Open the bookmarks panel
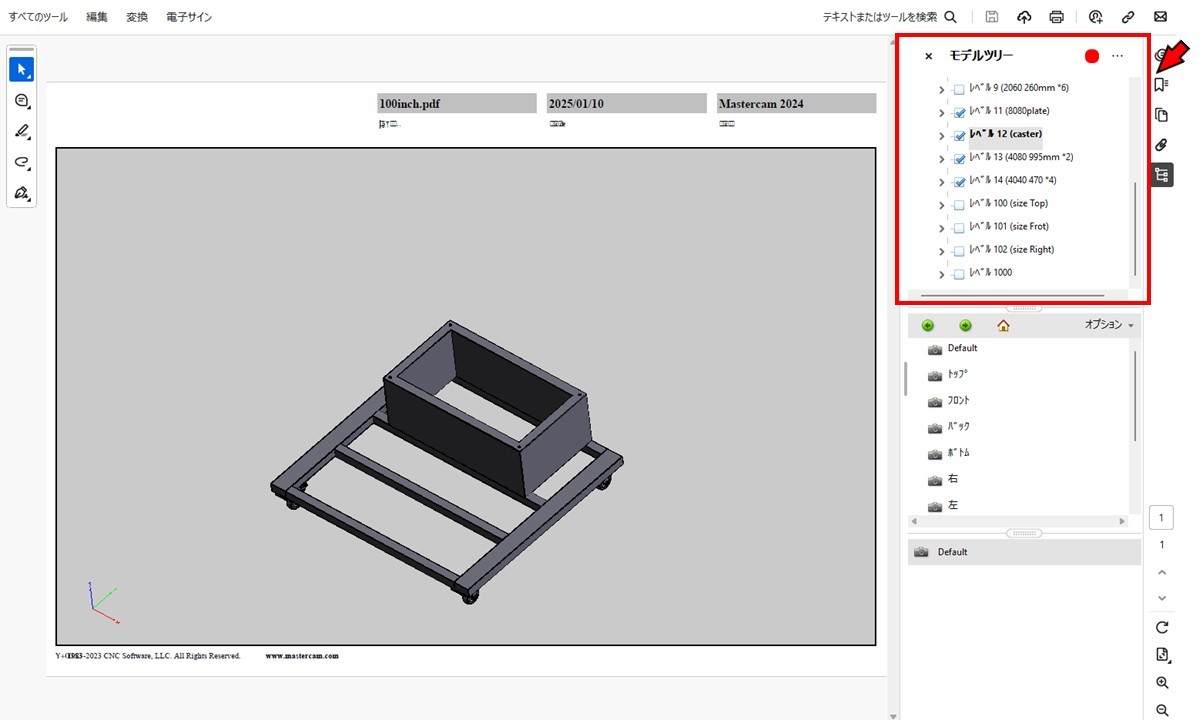1203x720 pixels. 1160,84
